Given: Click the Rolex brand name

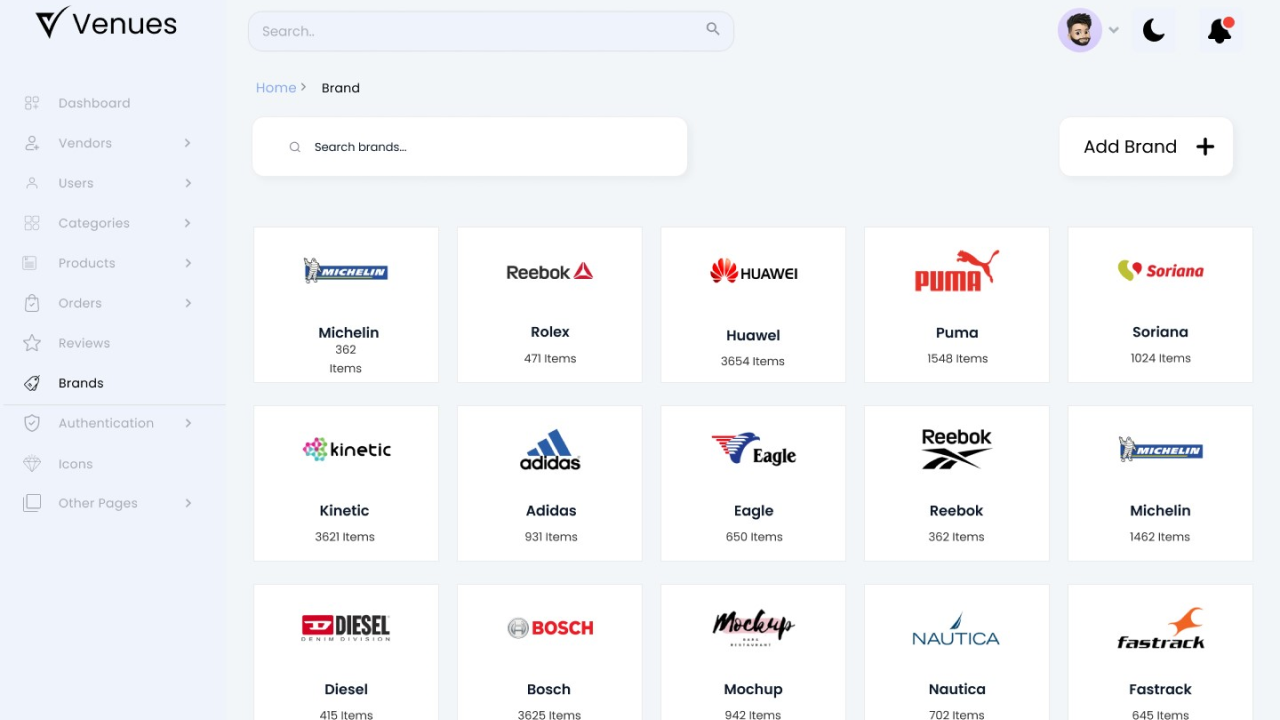Looking at the screenshot, I should 550,332.
